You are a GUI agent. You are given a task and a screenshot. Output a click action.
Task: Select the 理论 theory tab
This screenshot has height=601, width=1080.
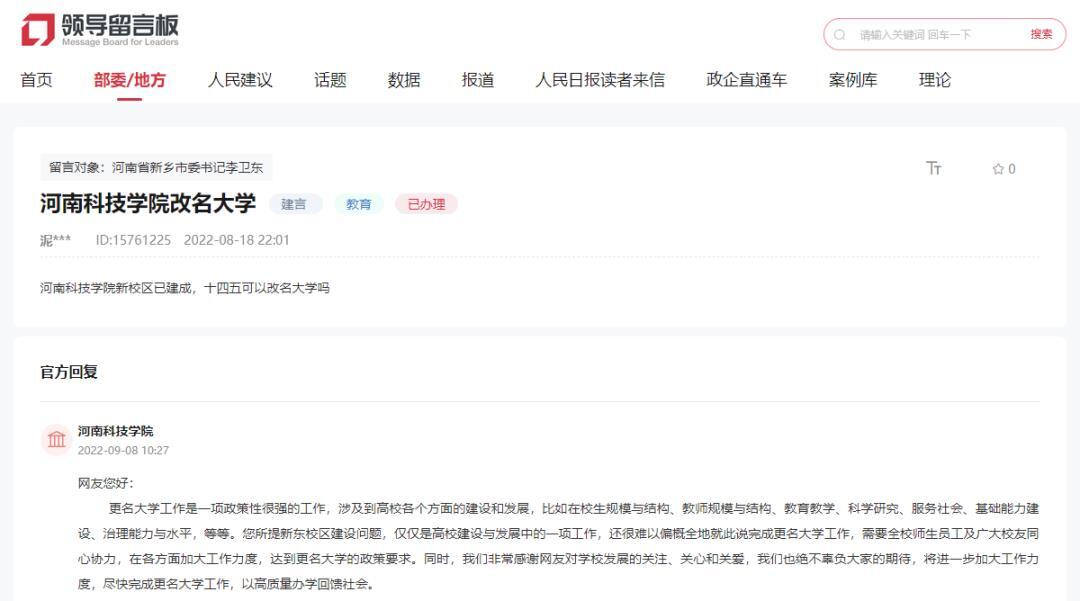coord(935,80)
